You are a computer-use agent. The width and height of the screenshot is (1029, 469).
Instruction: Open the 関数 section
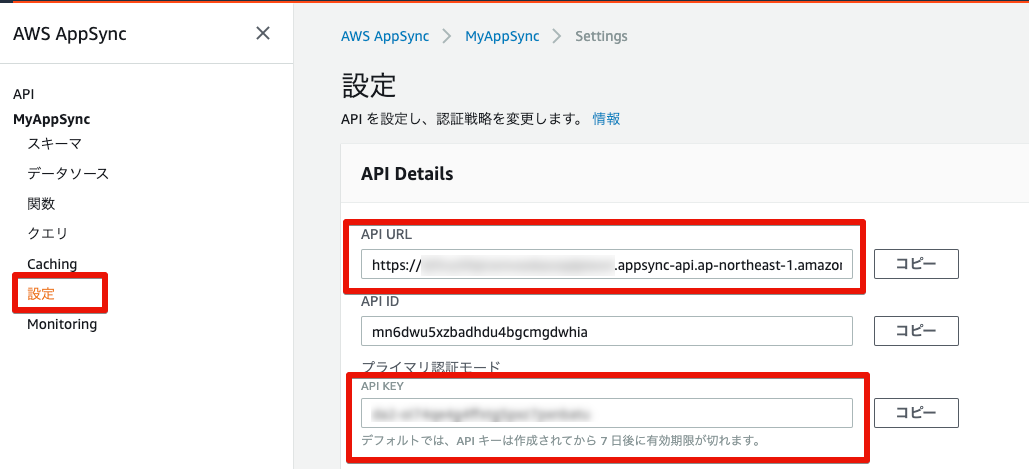[41, 203]
